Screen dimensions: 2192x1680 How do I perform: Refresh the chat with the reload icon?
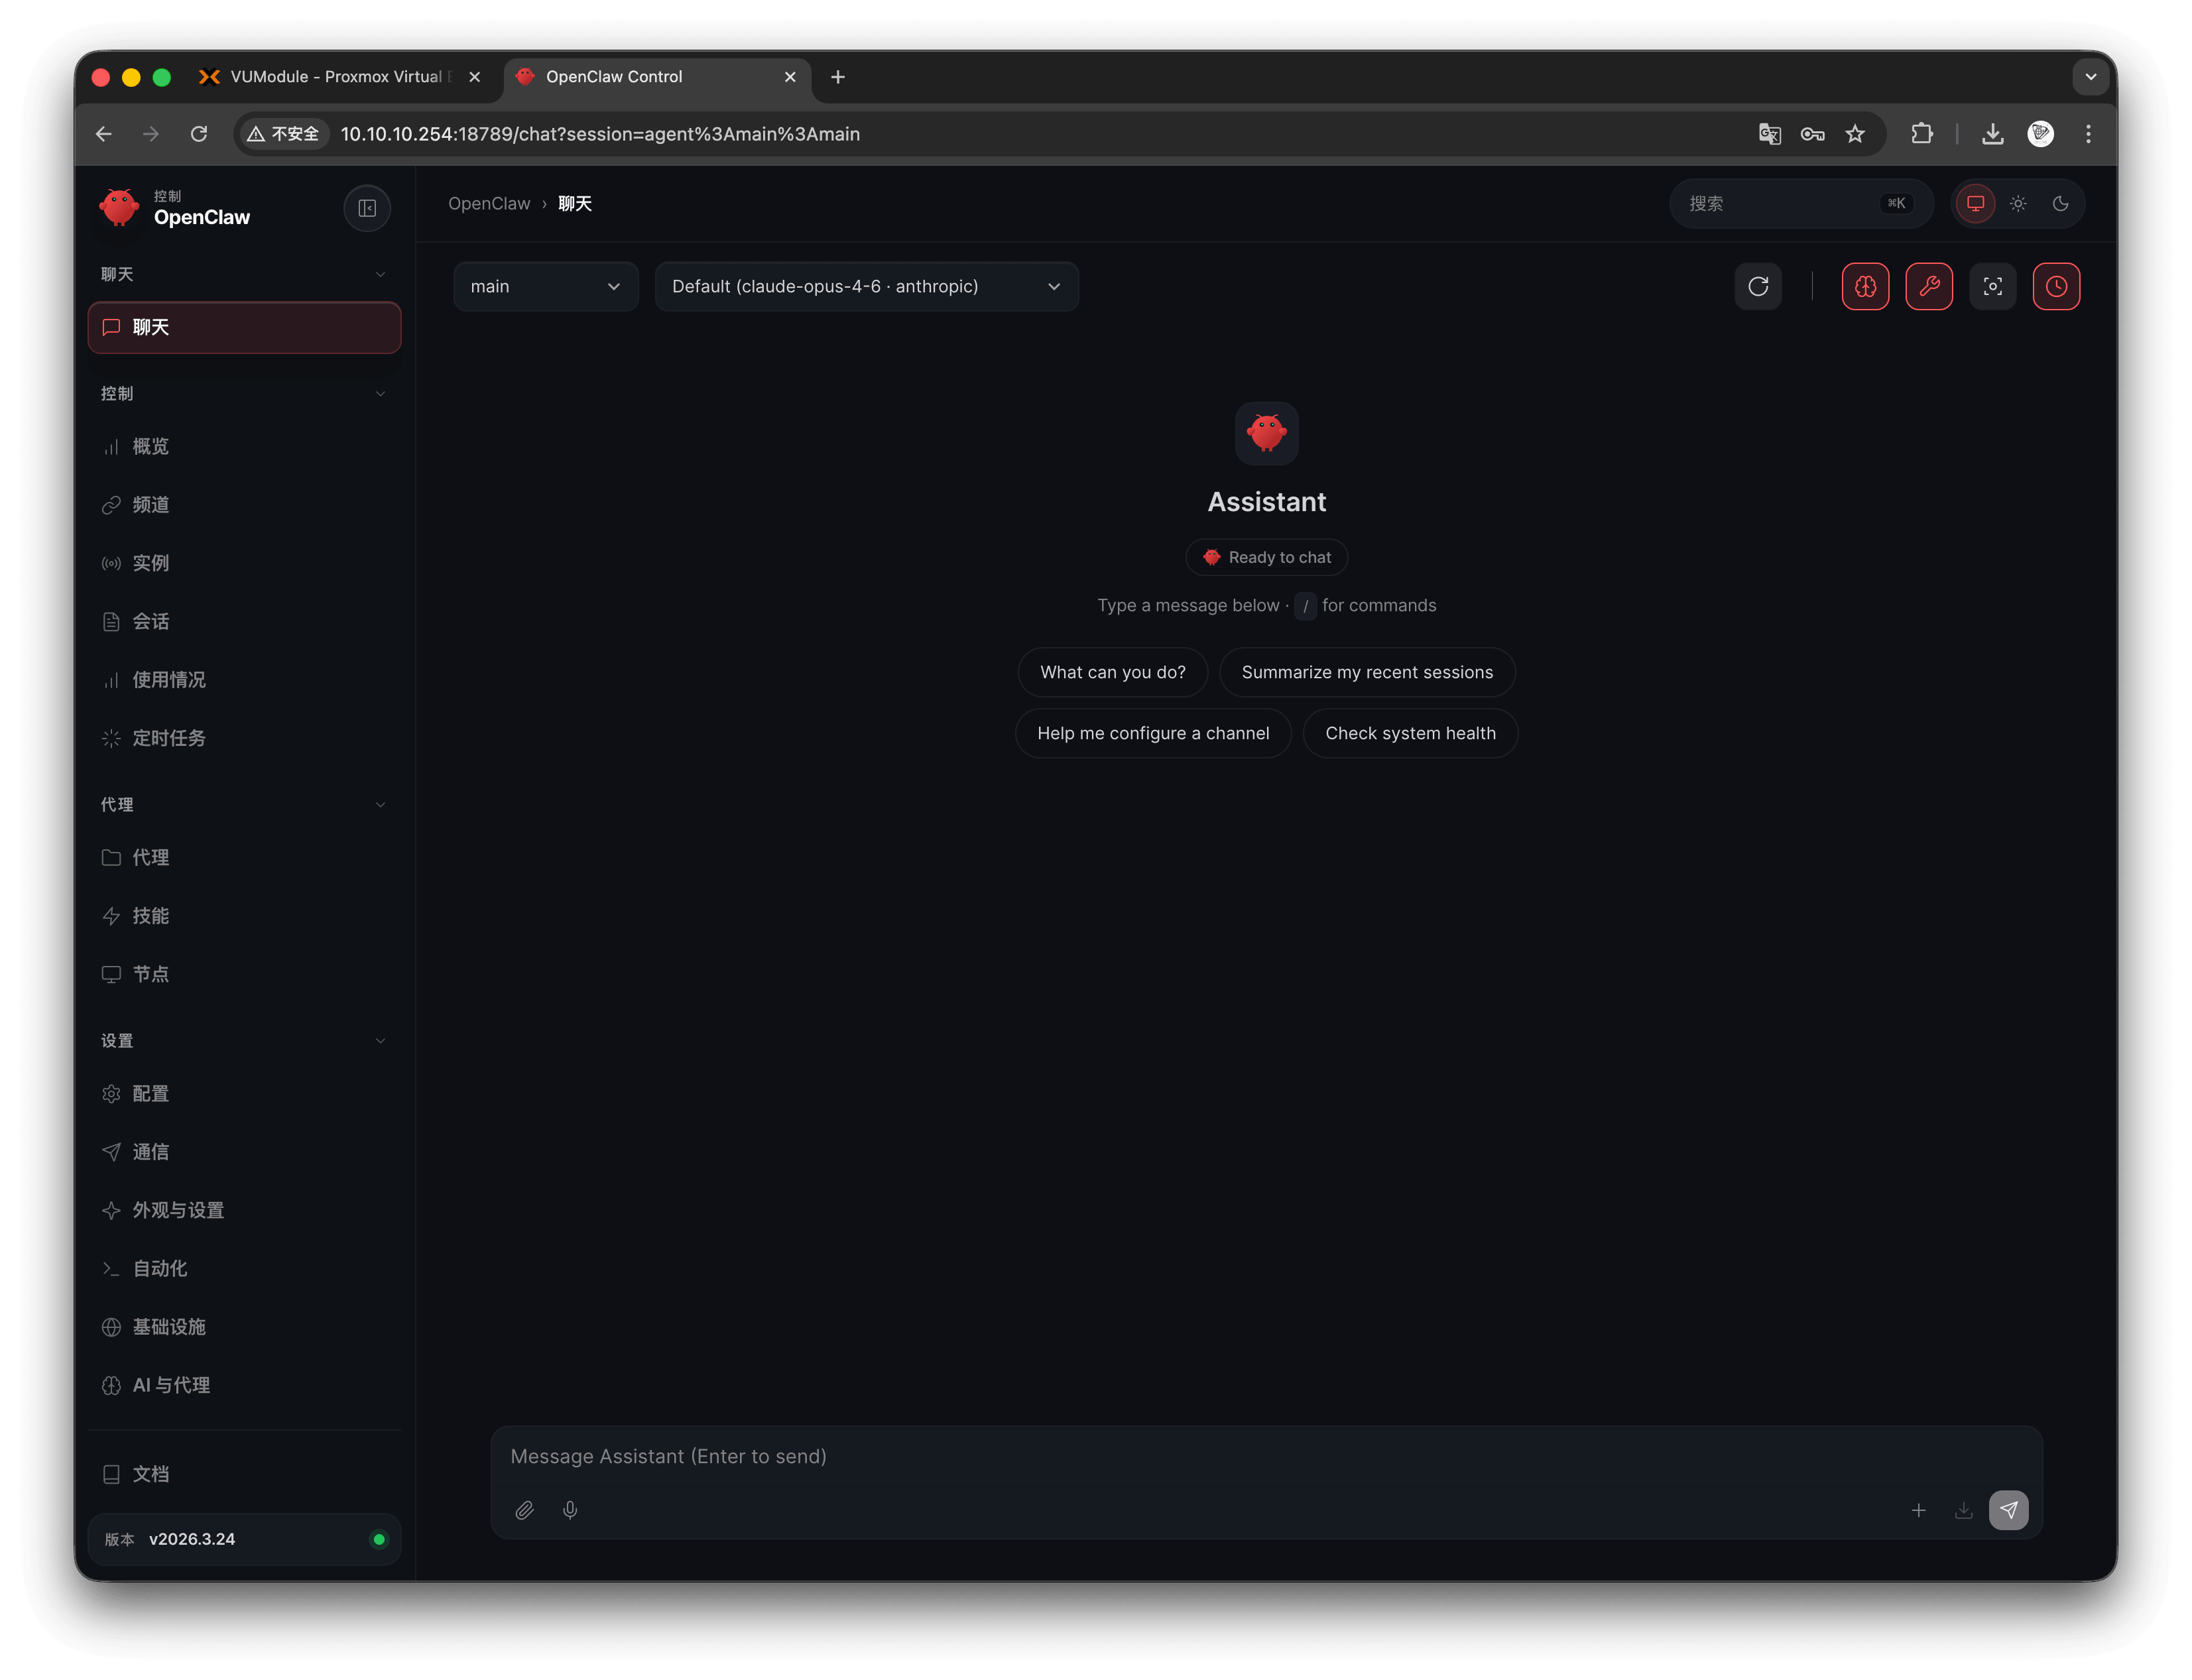tap(1758, 287)
